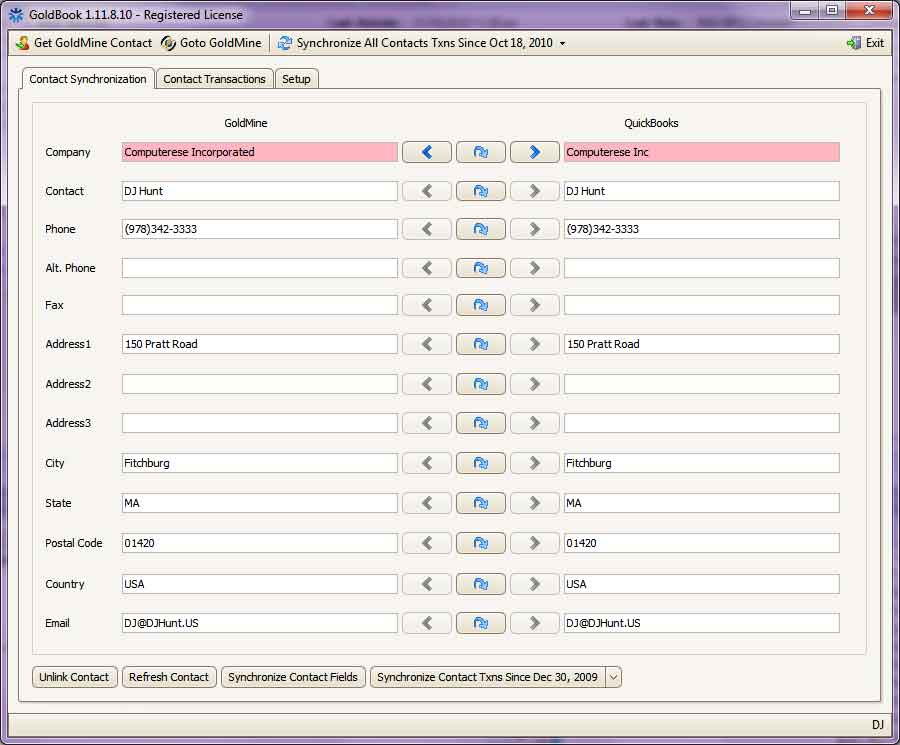The image size is (900, 745).
Task: Click the QuickBooks Company field
Action: 701,152
